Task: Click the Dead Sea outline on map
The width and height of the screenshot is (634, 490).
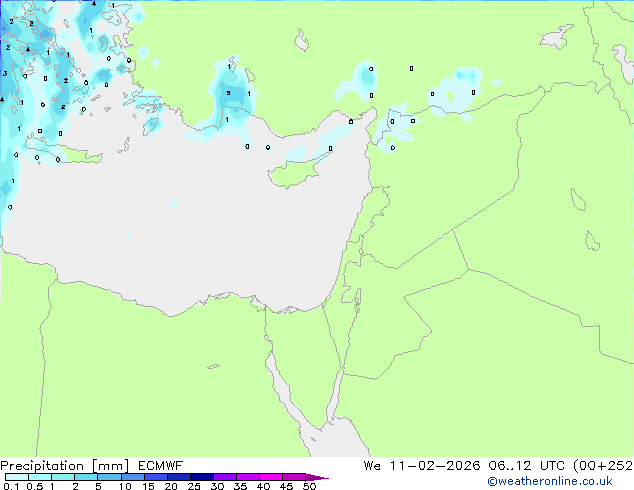Action: [x=358, y=300]
